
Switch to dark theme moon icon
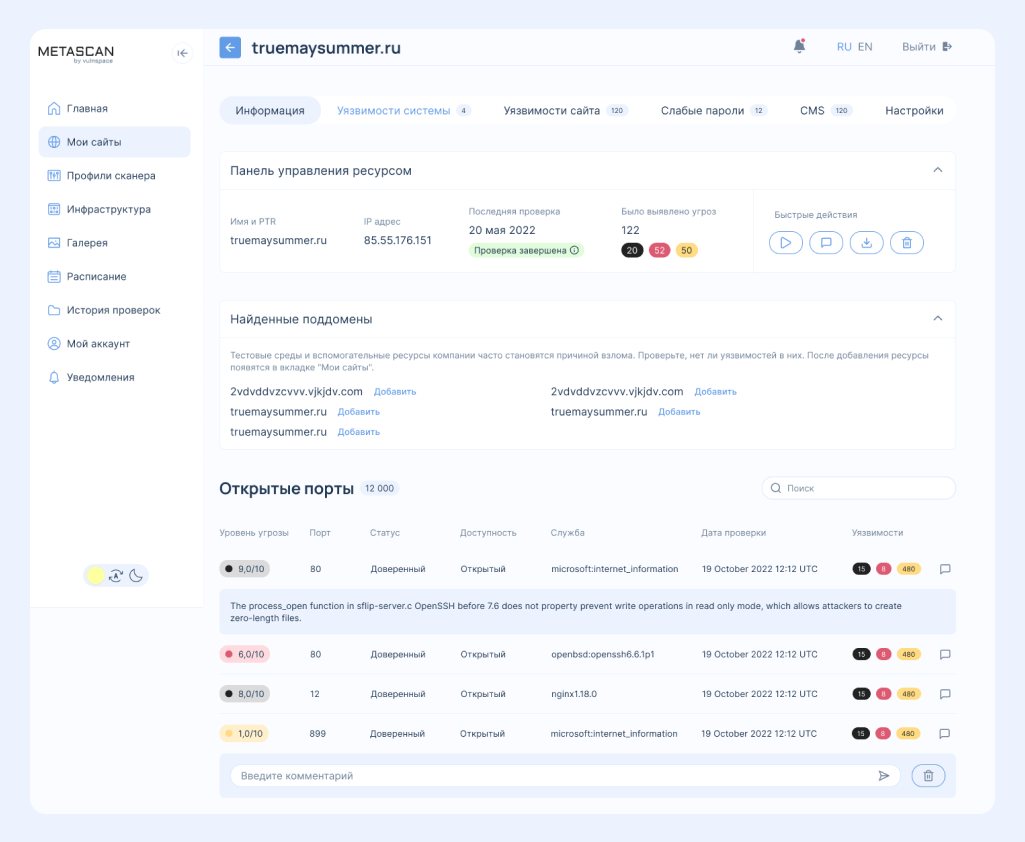pyautogui.click(x=136, y=575)
